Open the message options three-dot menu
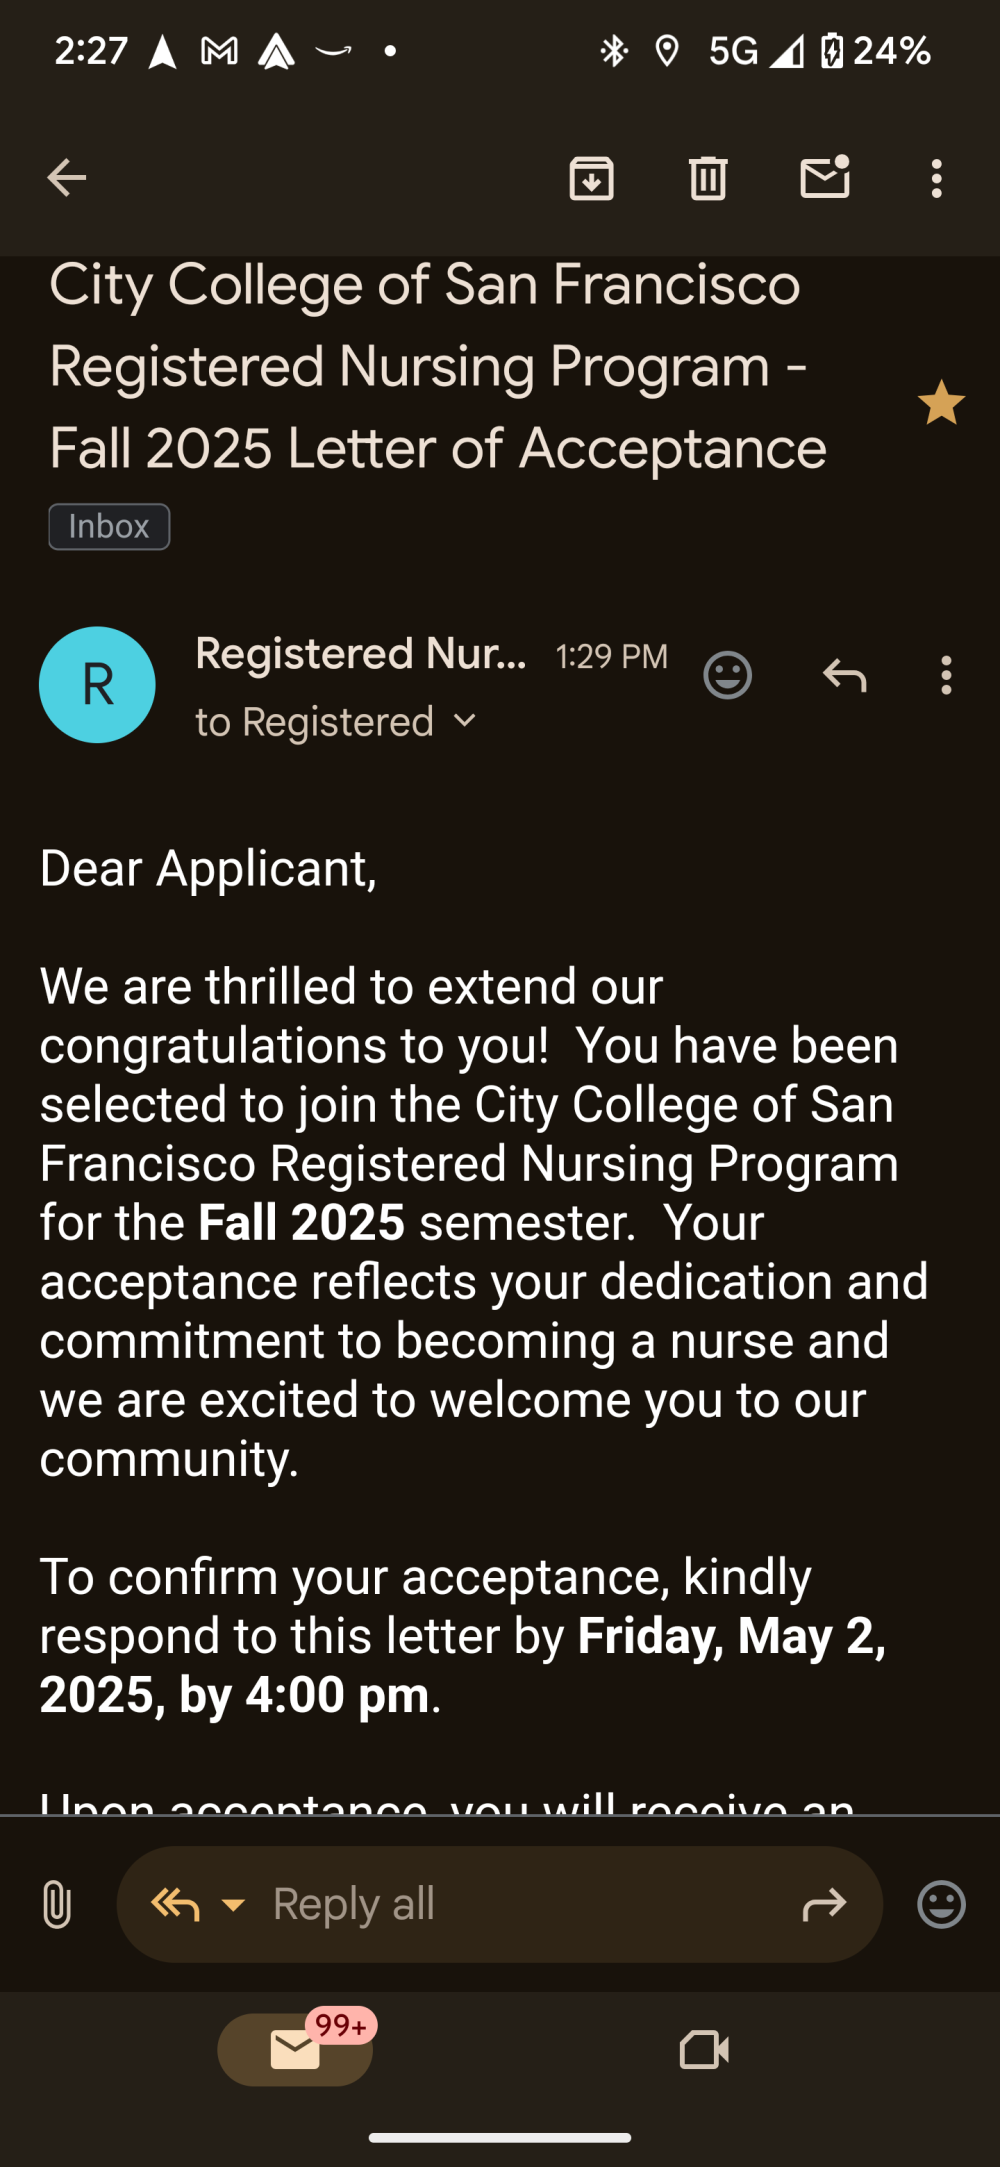The width and height of the screenshot is (1000, 2167). (x=946, y=676)
